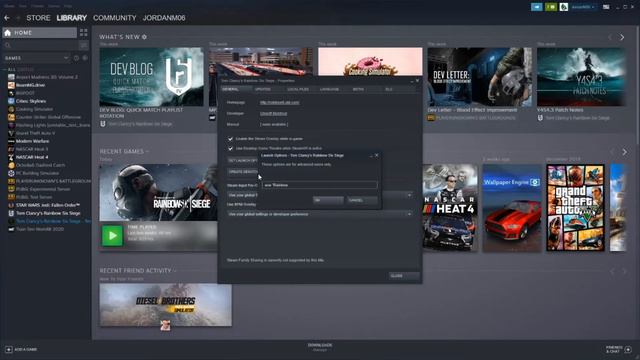Screen dimensions: 640x360
Task: Click the PC Building Simulator icon in sidebar
Action: [11, 173]
